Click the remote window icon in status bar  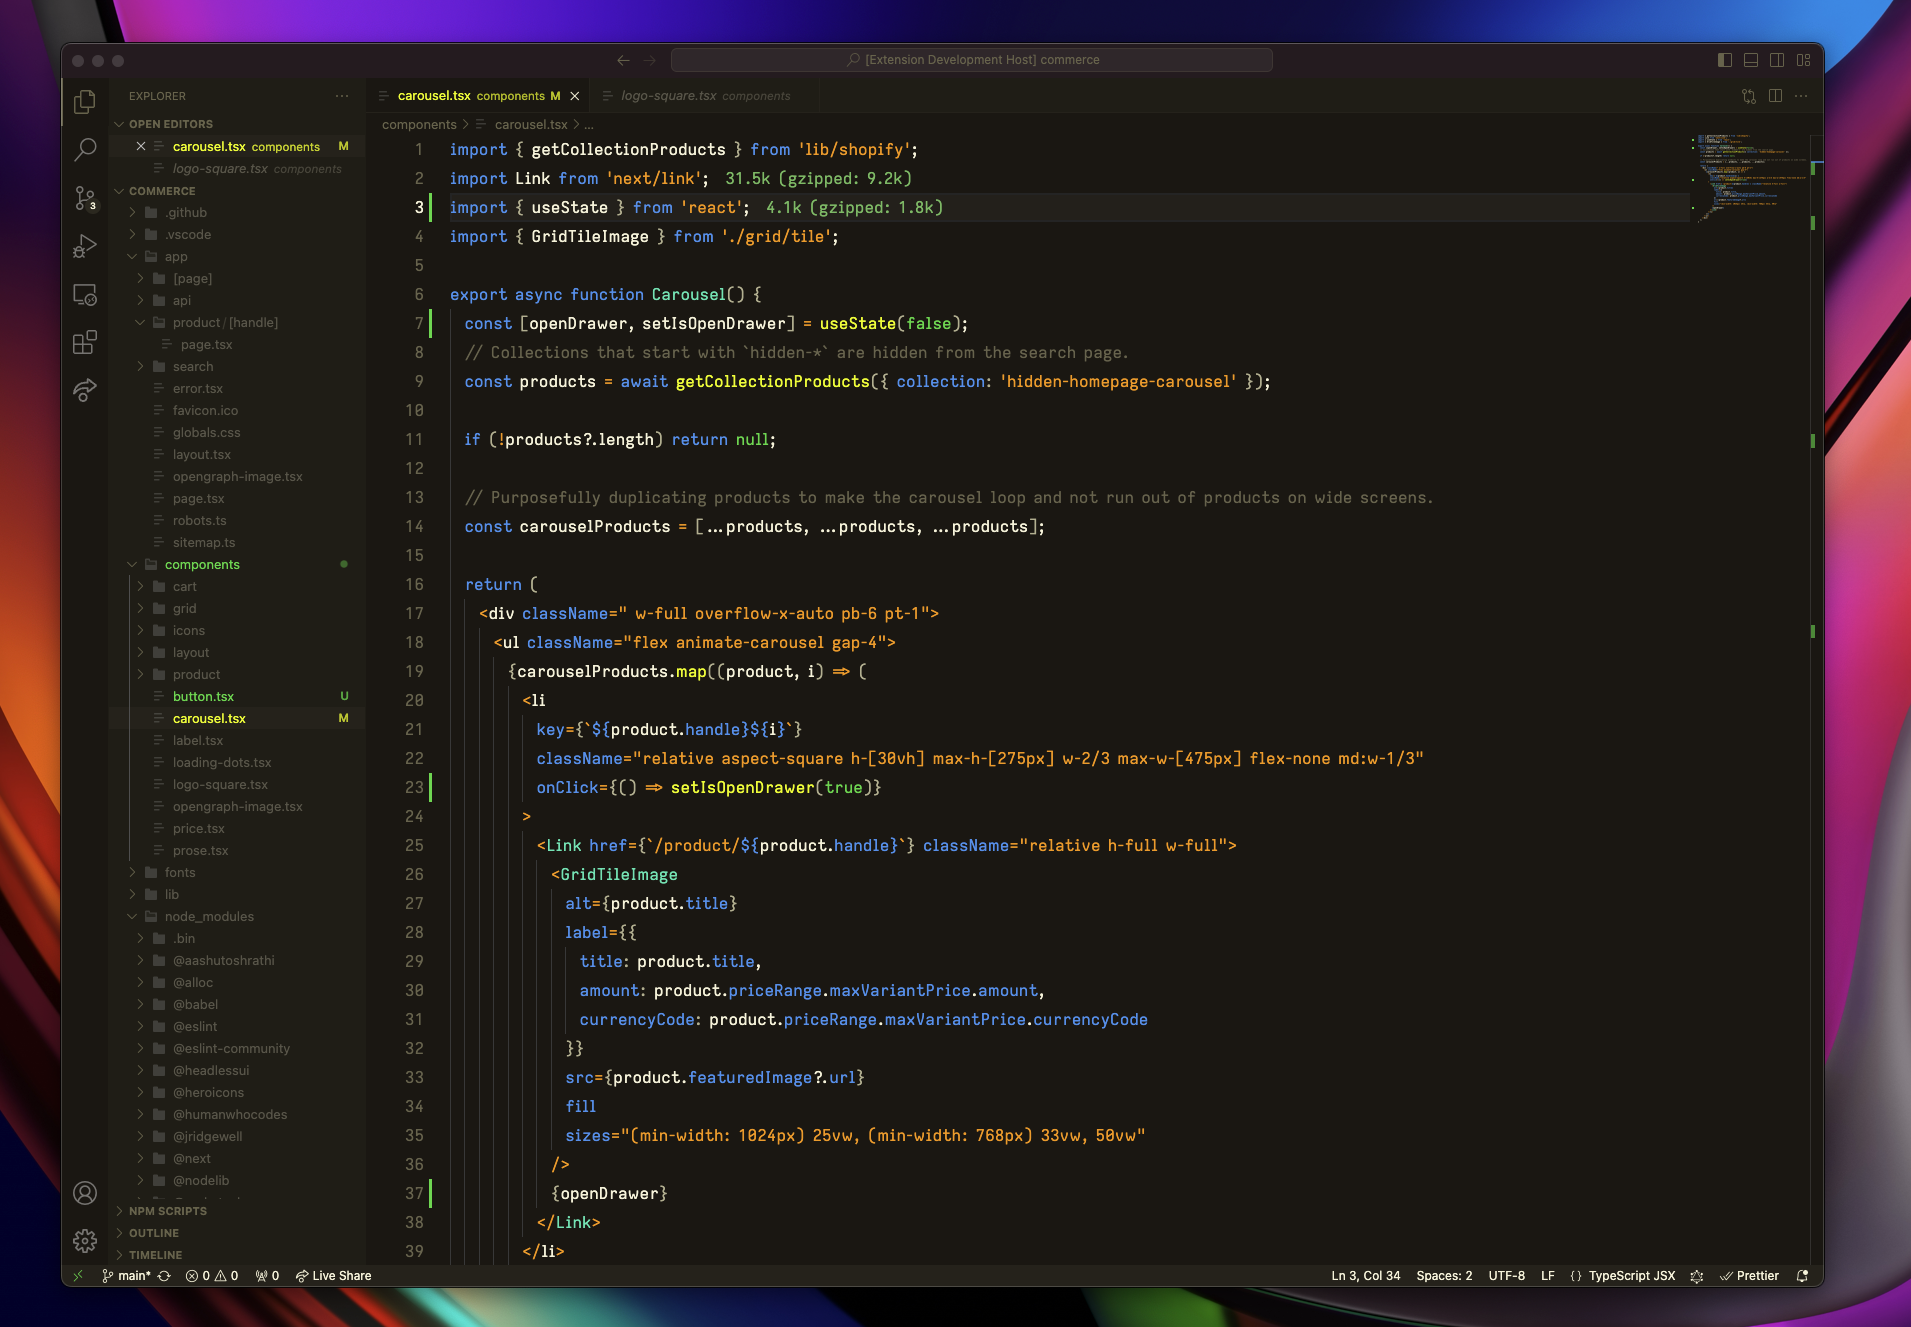pyautogui.click(x=78, y=1276)
